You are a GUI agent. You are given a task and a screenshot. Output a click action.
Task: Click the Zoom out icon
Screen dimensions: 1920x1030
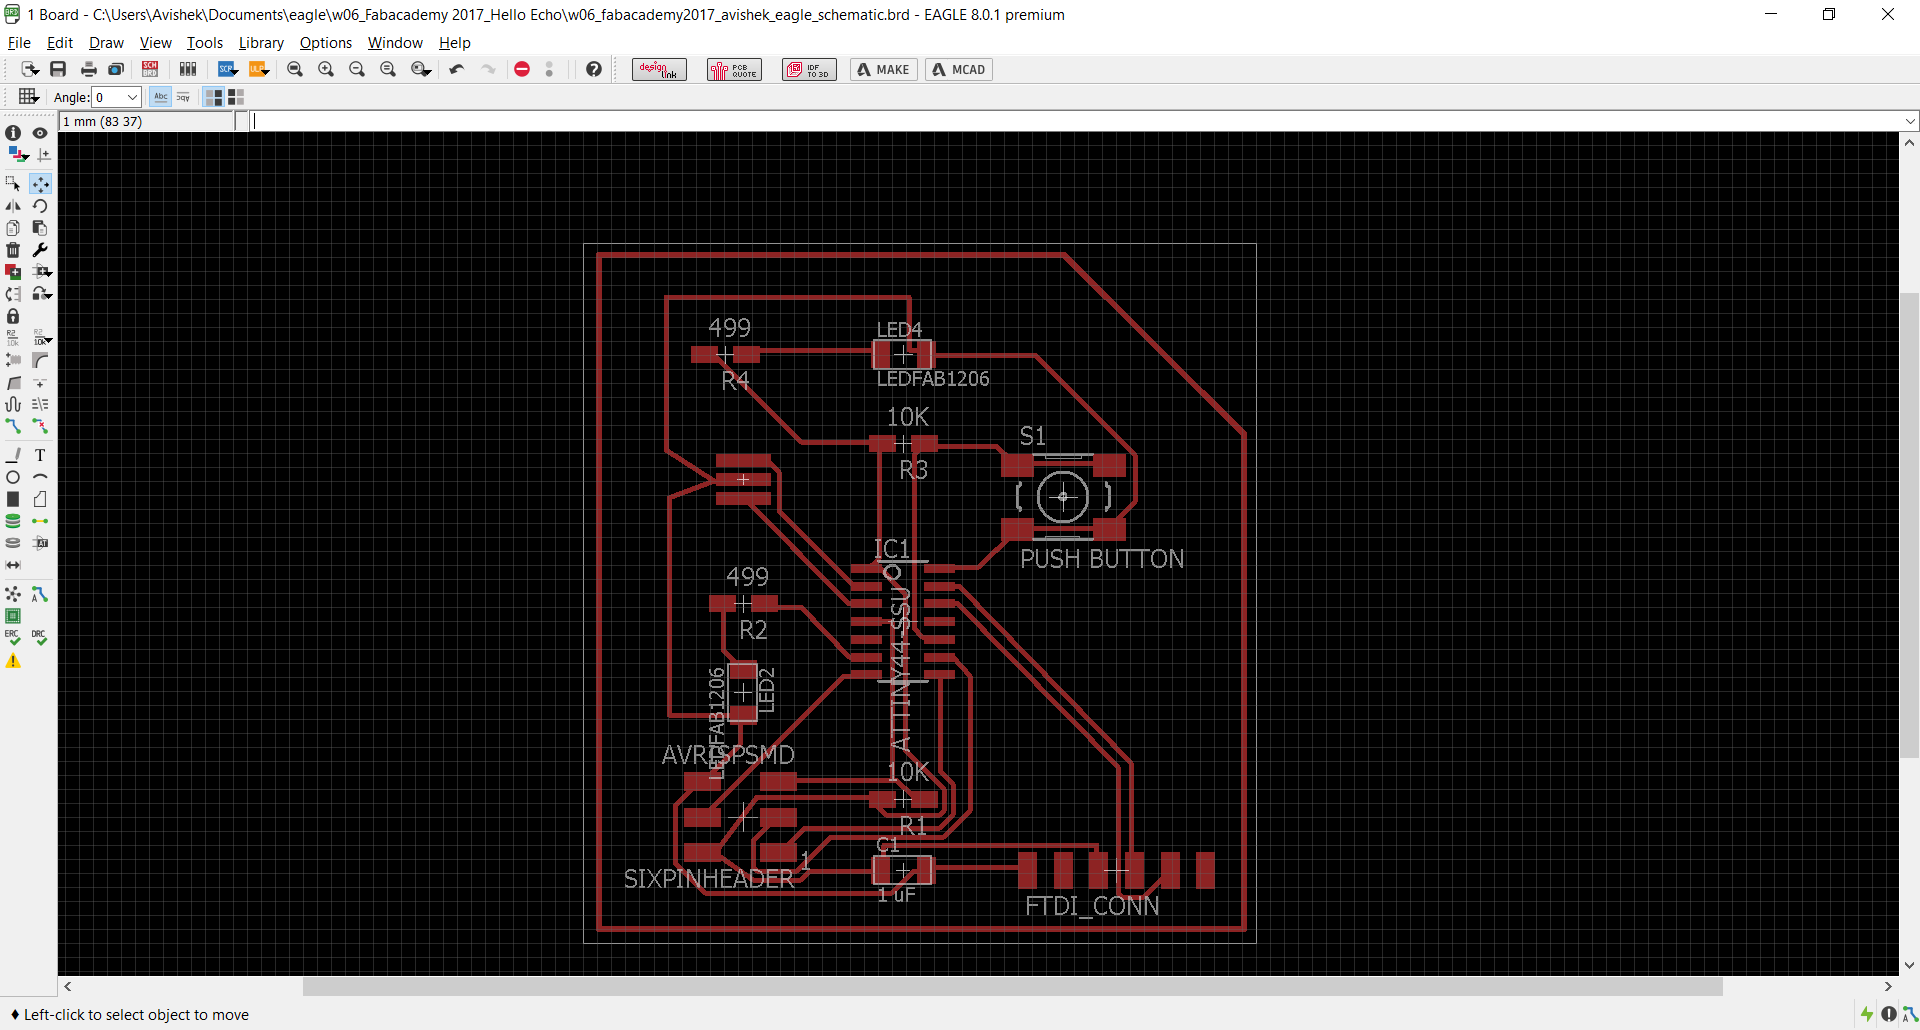357,69
